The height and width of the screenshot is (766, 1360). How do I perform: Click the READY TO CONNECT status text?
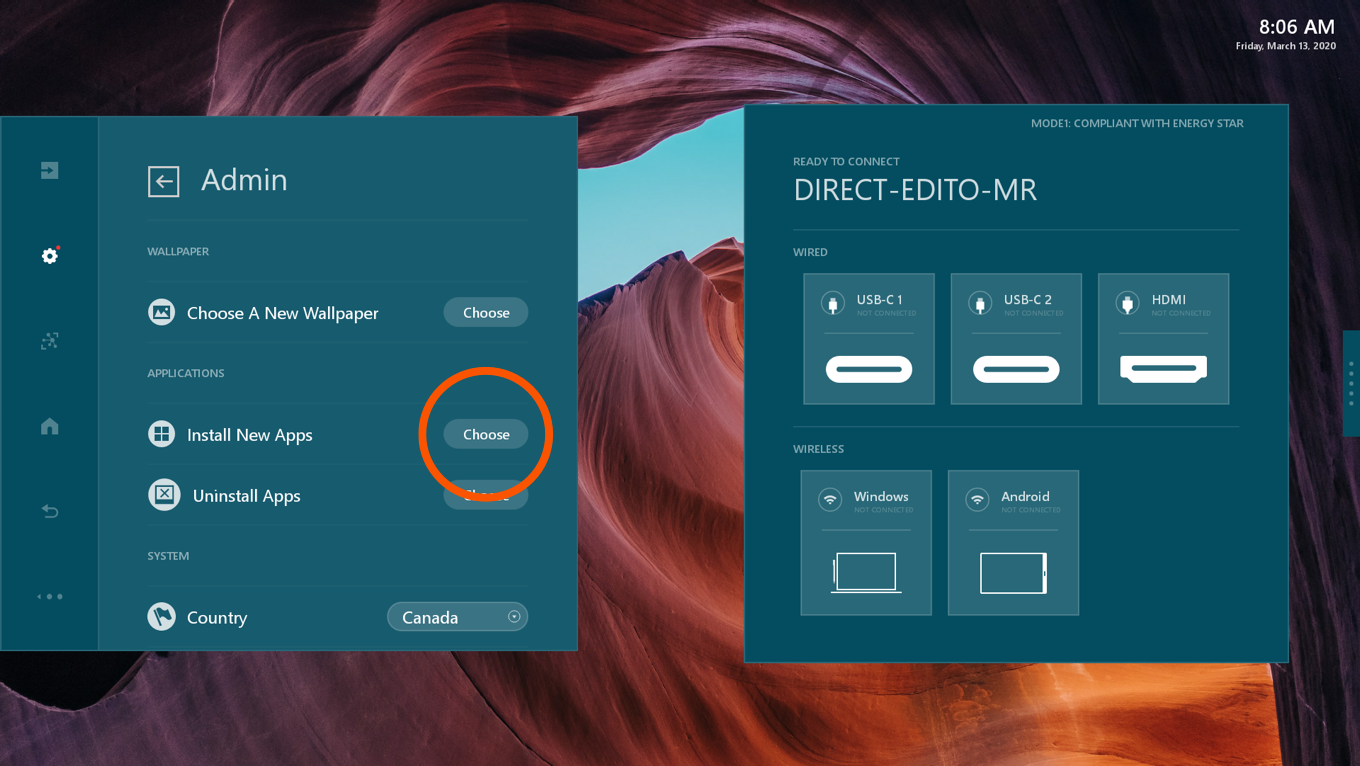[x=846, y=161]
